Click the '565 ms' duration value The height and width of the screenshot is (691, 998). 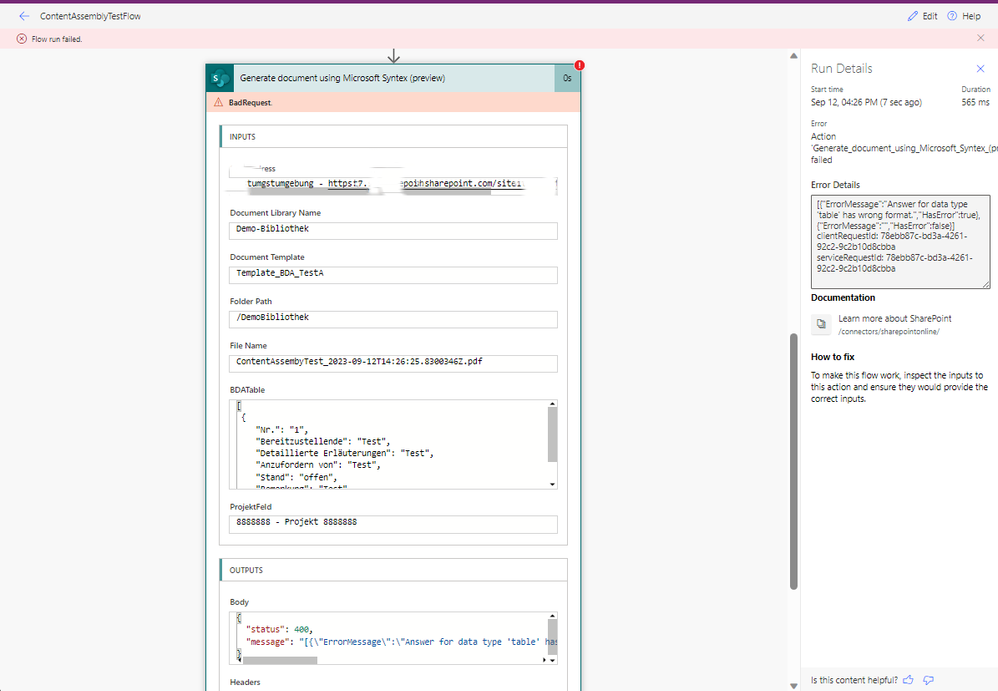tap(975, 102)
